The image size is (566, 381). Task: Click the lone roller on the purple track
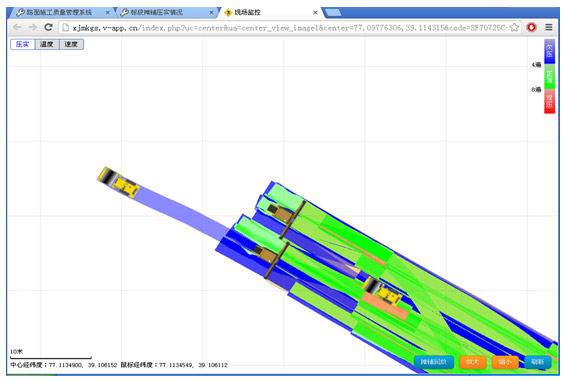coord(118,182)
